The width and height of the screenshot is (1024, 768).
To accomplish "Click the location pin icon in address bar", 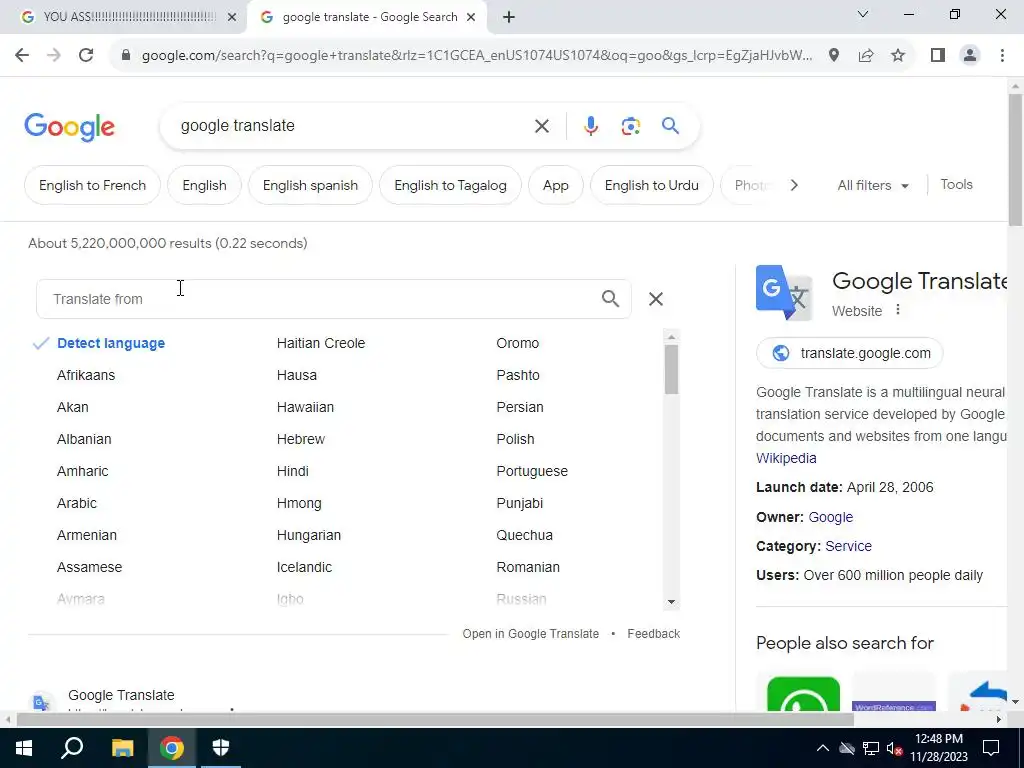I will click(x=834, y=56).
